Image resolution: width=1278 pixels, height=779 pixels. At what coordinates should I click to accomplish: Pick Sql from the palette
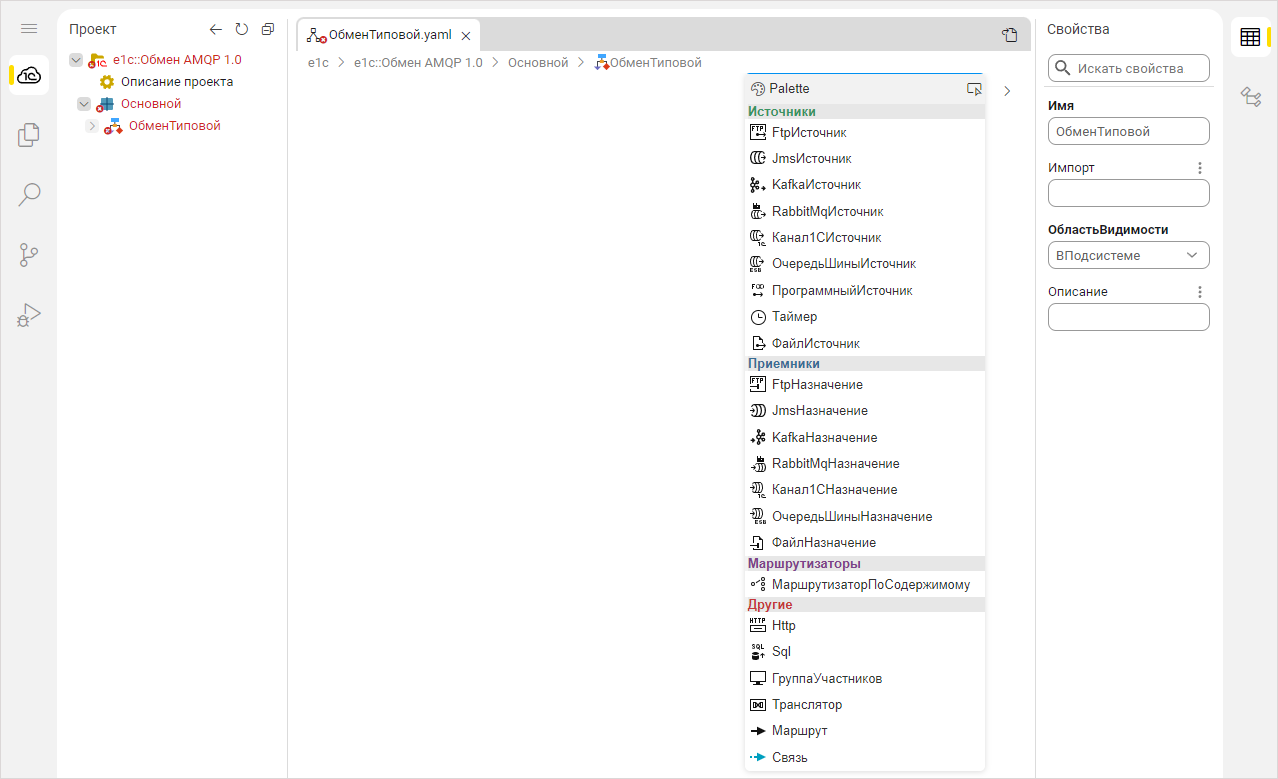[x=865, y=652]
